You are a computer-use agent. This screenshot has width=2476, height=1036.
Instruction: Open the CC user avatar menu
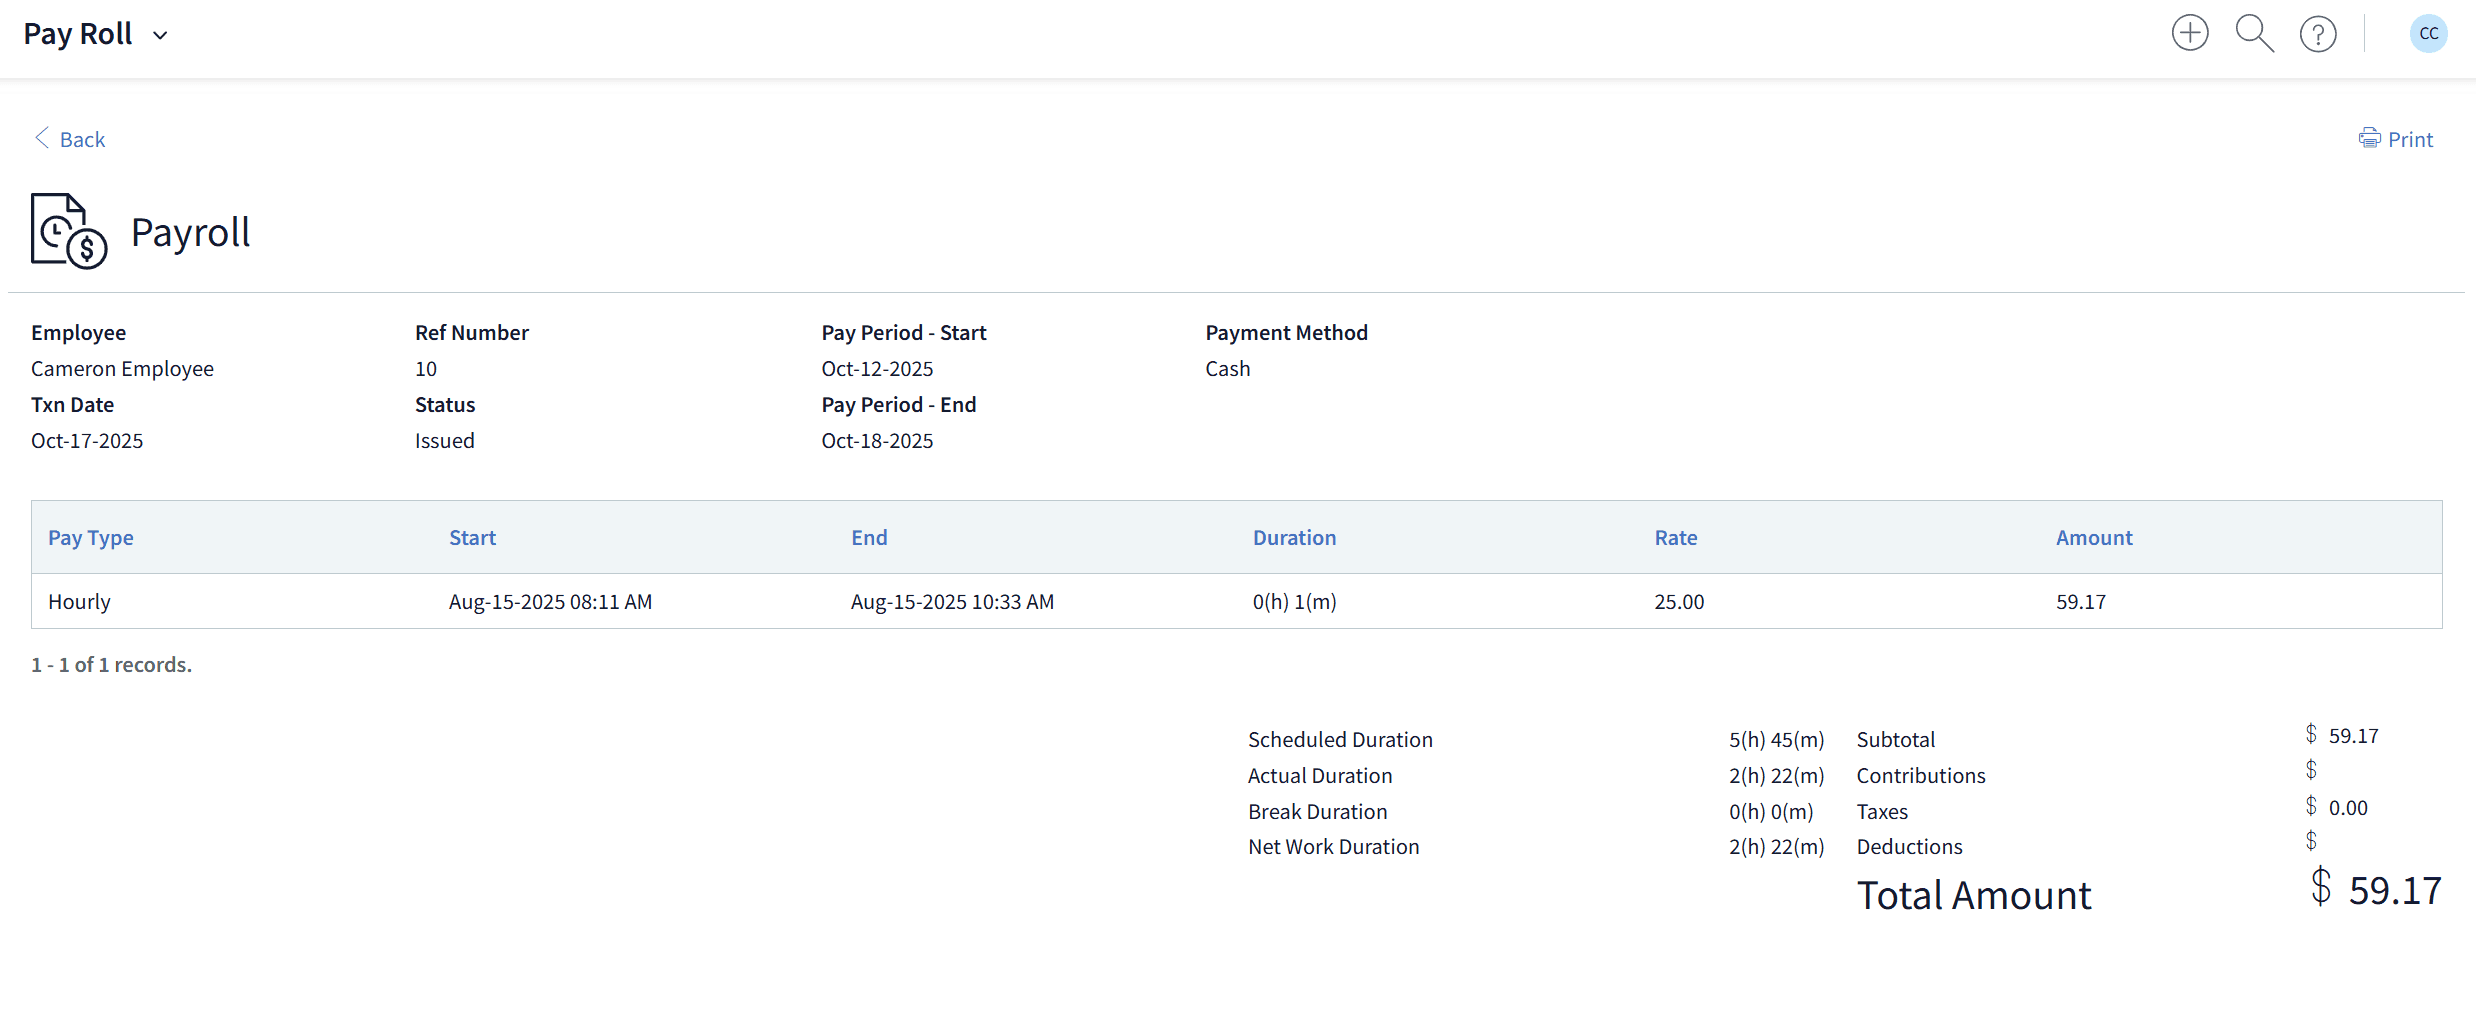2428,34
